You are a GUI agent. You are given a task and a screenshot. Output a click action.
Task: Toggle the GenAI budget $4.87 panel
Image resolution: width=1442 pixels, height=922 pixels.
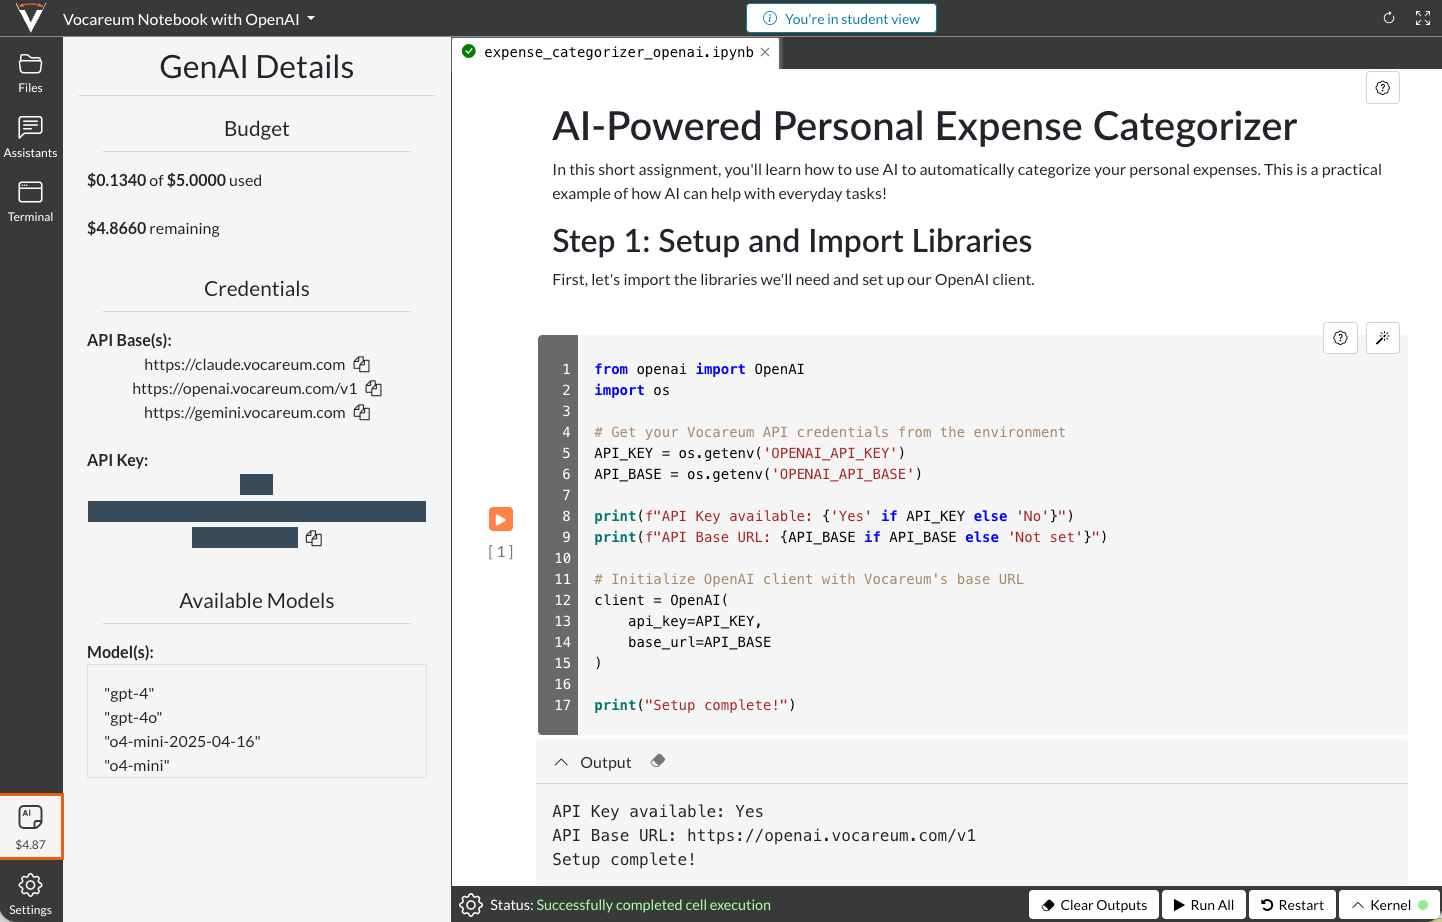(31, 827)
